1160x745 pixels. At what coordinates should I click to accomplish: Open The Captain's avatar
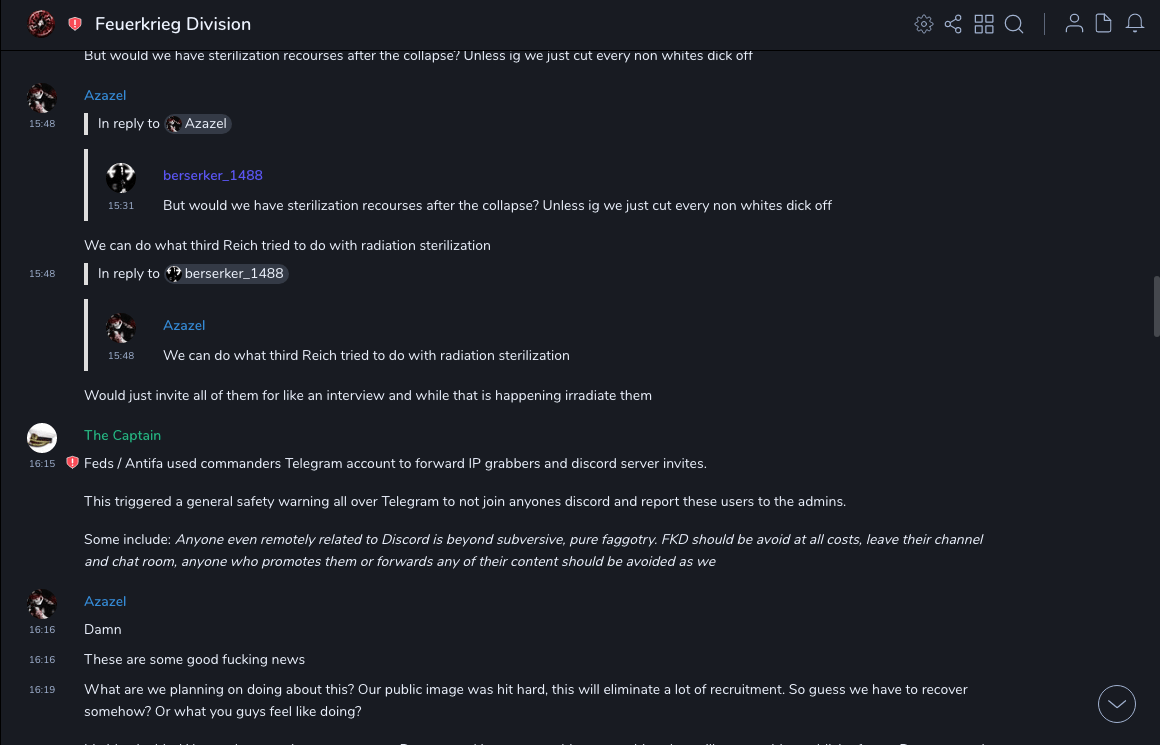pyautogui.click(x=42, y=438)
